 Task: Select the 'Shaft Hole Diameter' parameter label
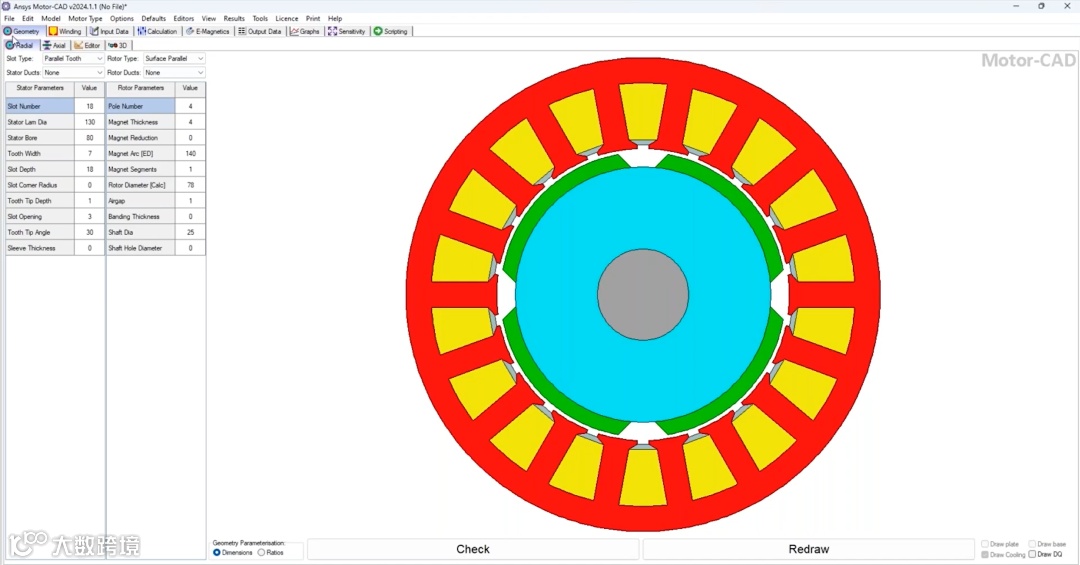141,248
